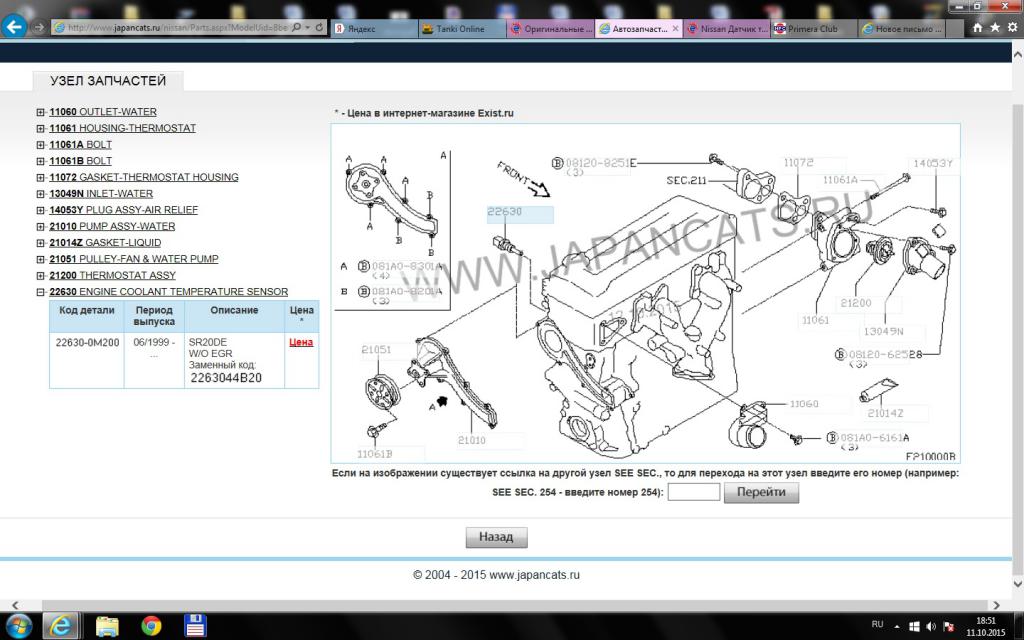Click the browser forward arrow button

(39, 27)
